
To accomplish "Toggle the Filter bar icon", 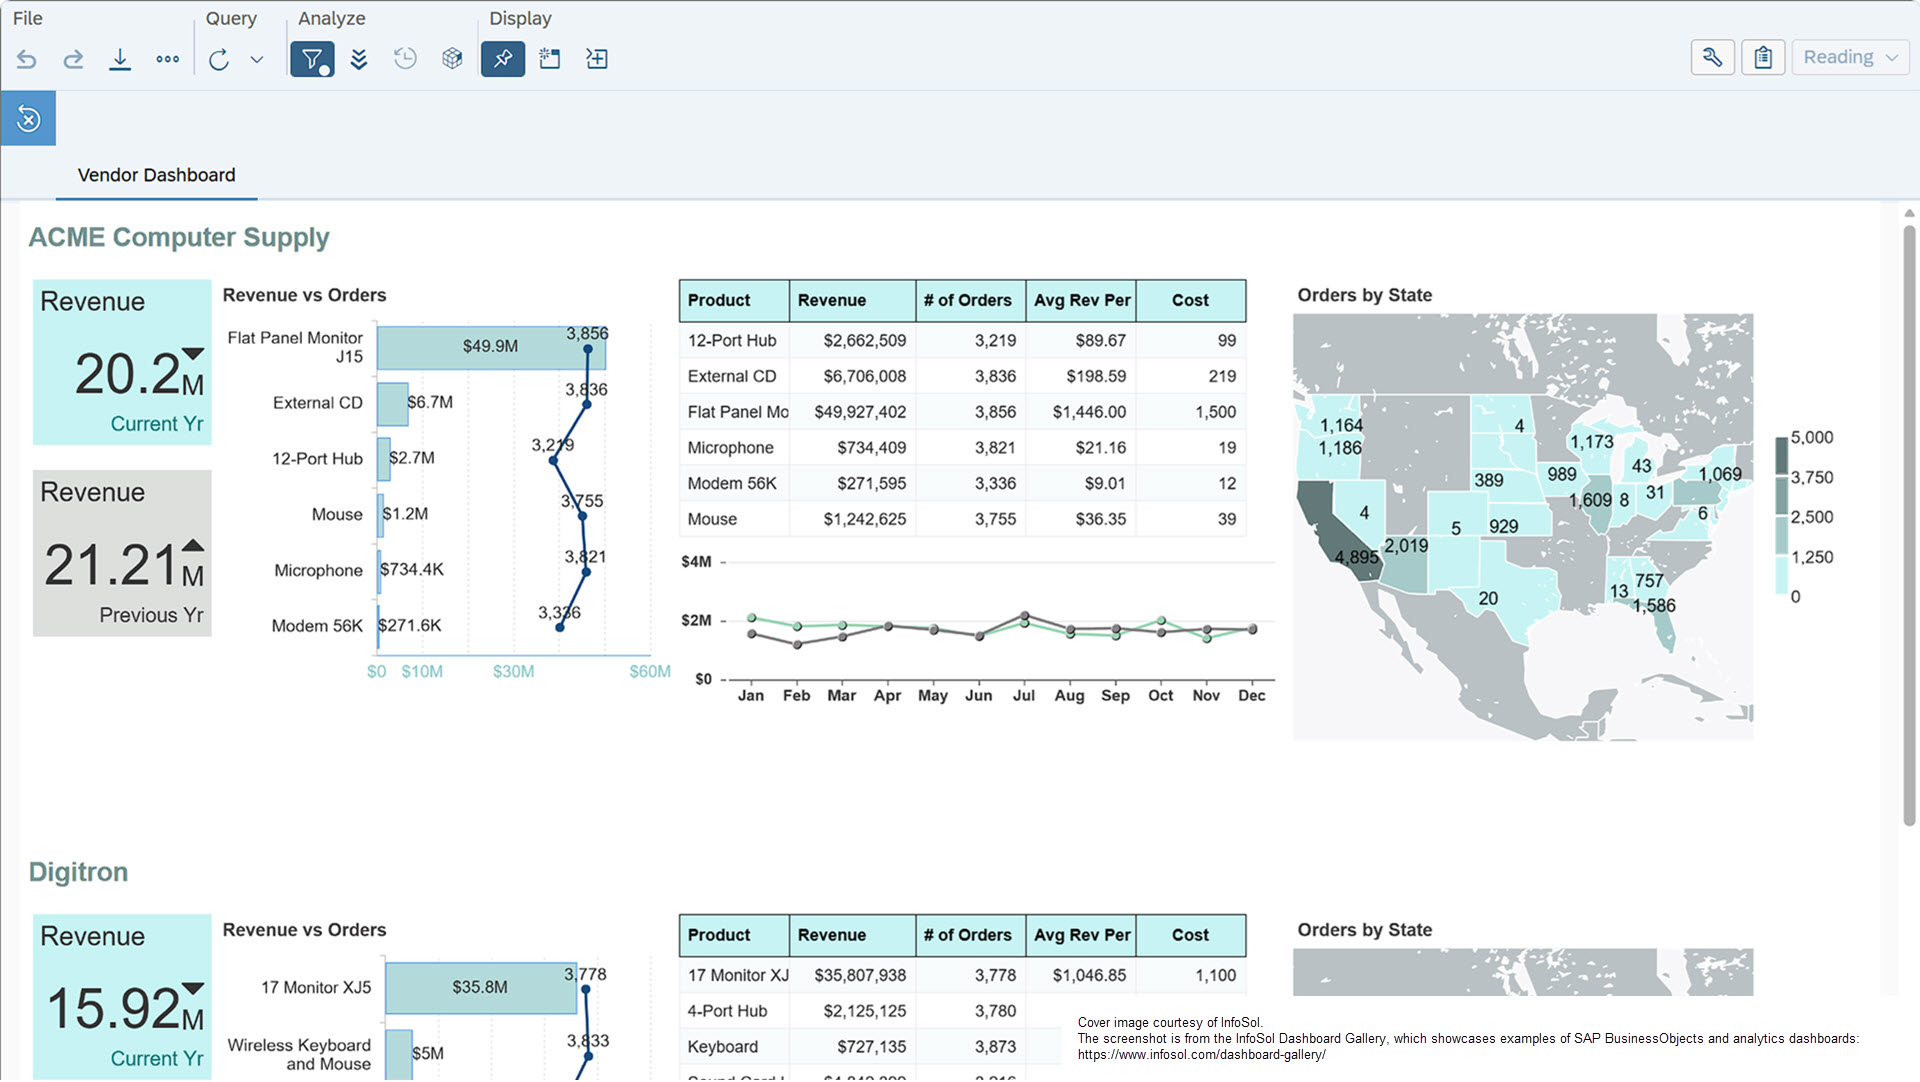I will pyautogui.click(x=312, y=59).
